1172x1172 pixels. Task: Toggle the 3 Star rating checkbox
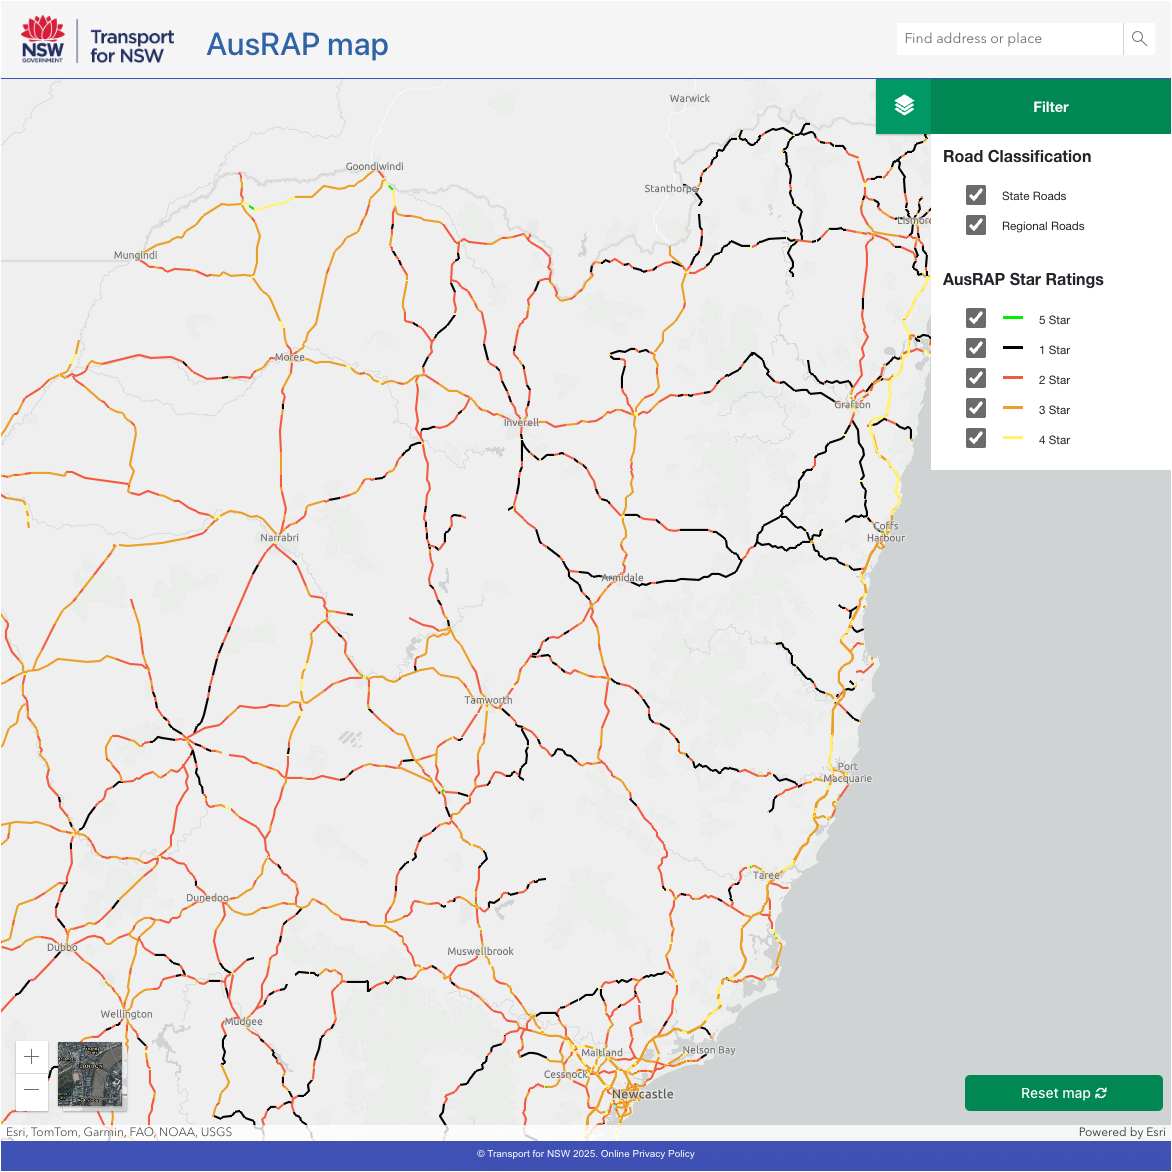coord(976,408)
